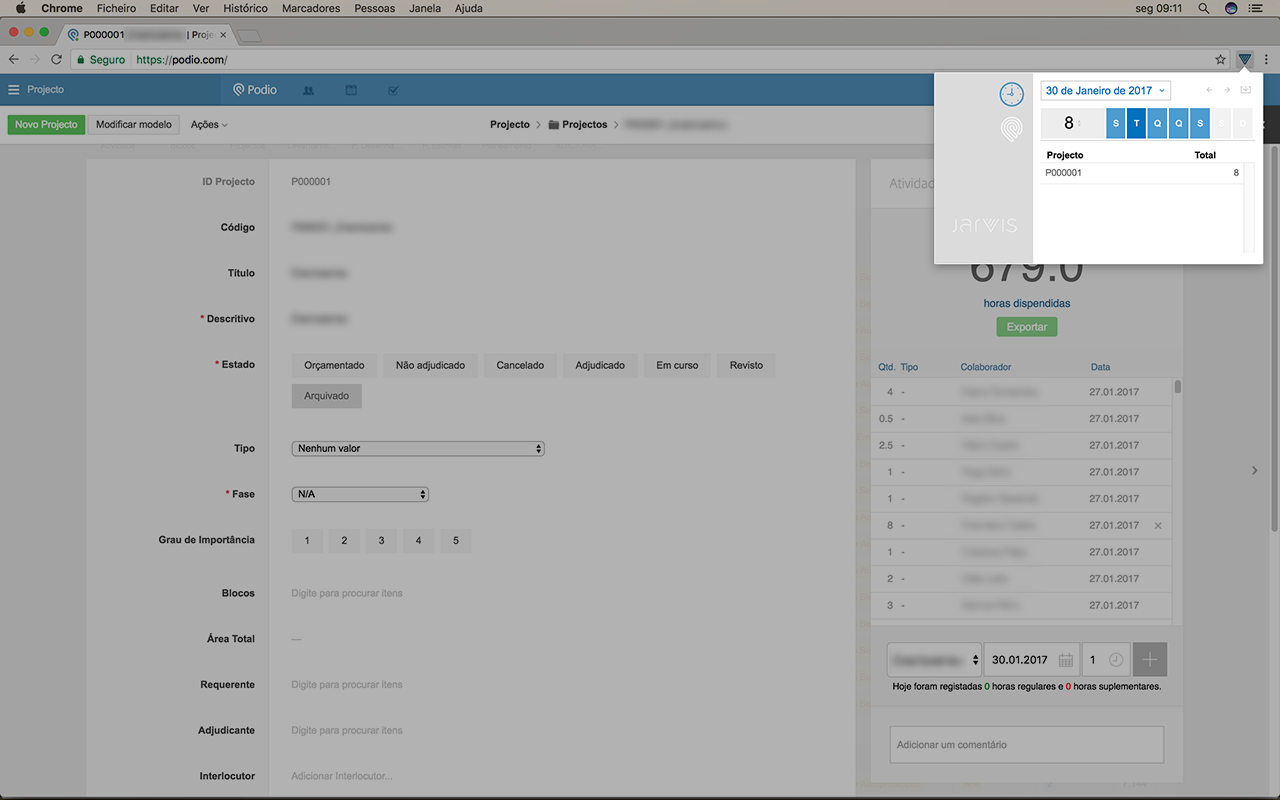The width and height of the screenshot is (1280, 800).
Task: Click the activity list scrollbar thumb
Action: pyautogui.click(x=1178, y=386)
